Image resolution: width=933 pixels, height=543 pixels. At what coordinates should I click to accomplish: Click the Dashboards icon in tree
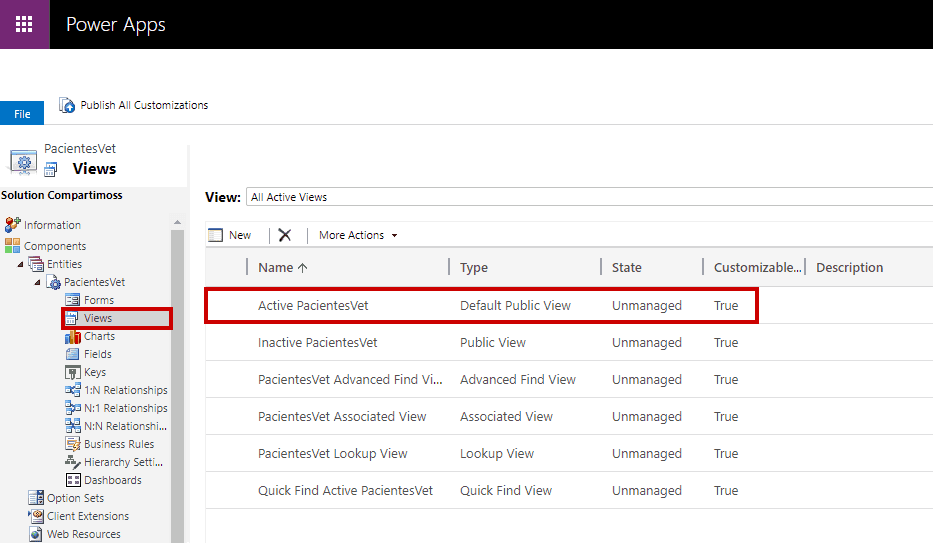tap(73, 480)
